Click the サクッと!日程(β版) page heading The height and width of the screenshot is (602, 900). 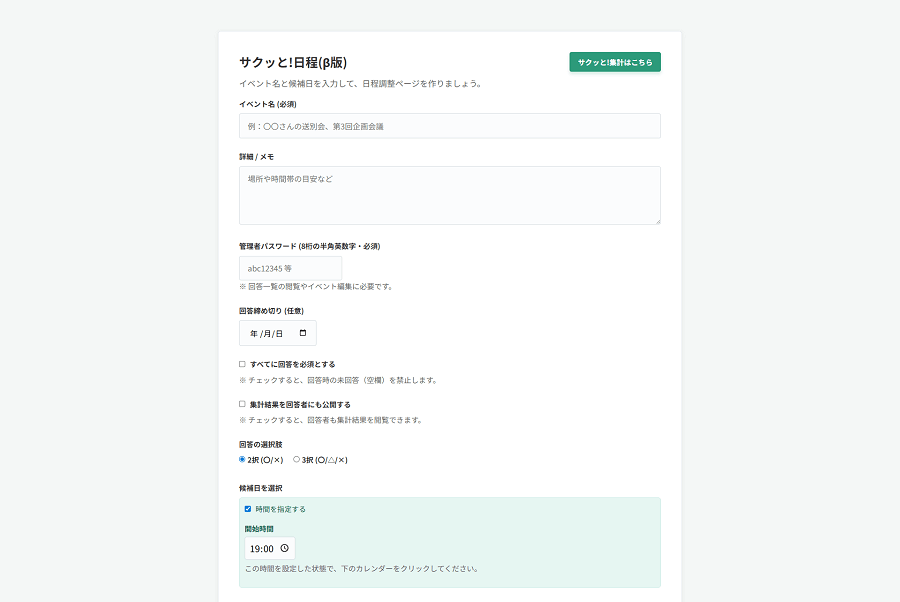[293, 62]
